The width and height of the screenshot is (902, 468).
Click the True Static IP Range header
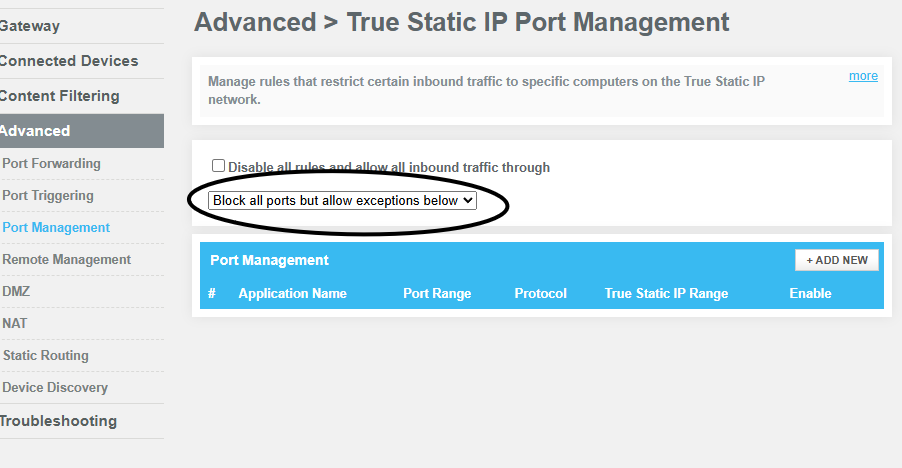pos(666,293)
